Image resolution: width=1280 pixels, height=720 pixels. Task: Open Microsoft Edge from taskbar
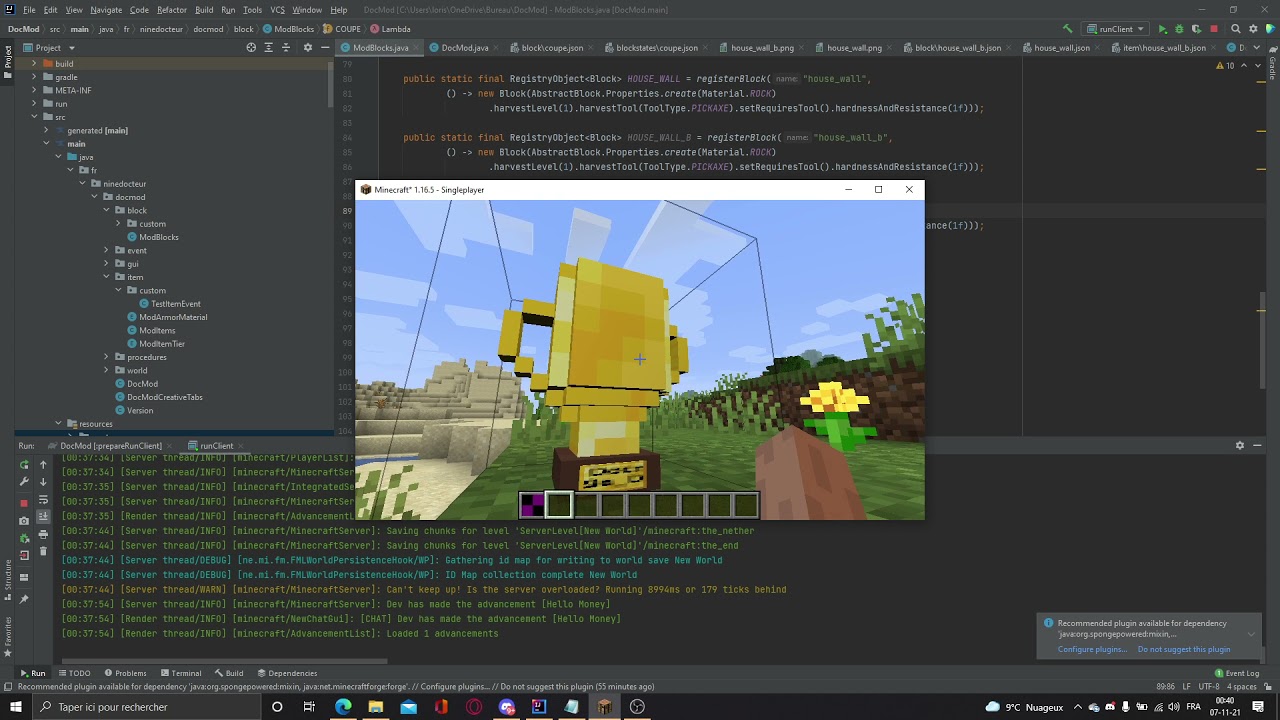(x=343, y=707)
